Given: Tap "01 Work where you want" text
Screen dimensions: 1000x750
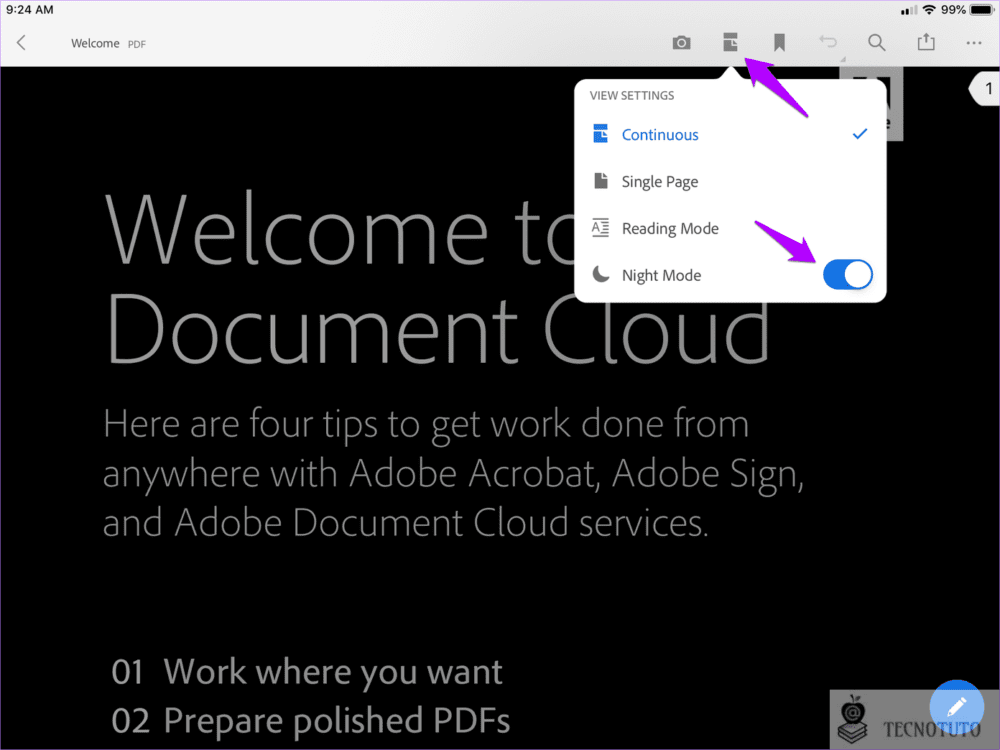Looking at the screenshot, I should [x=307, y=672].
